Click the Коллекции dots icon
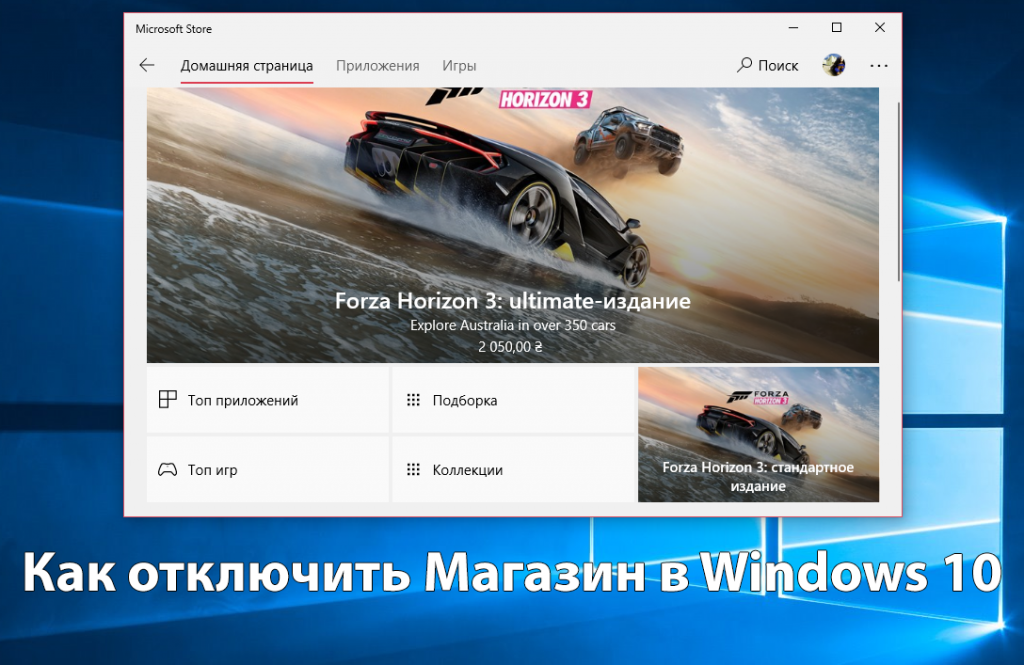This screenshot has width=1024, height=665. tap(411, 469)
